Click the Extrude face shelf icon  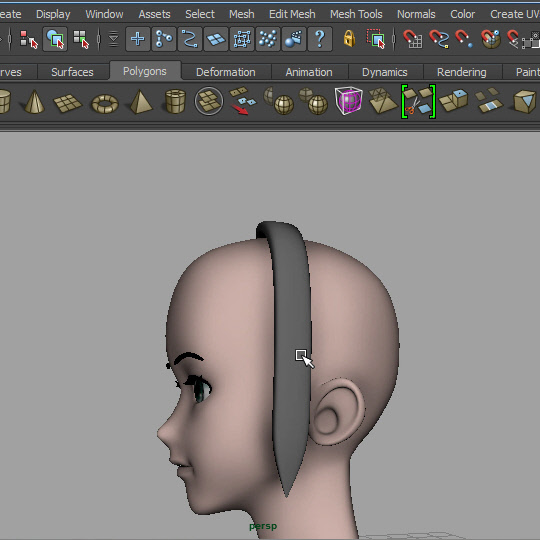454,101
